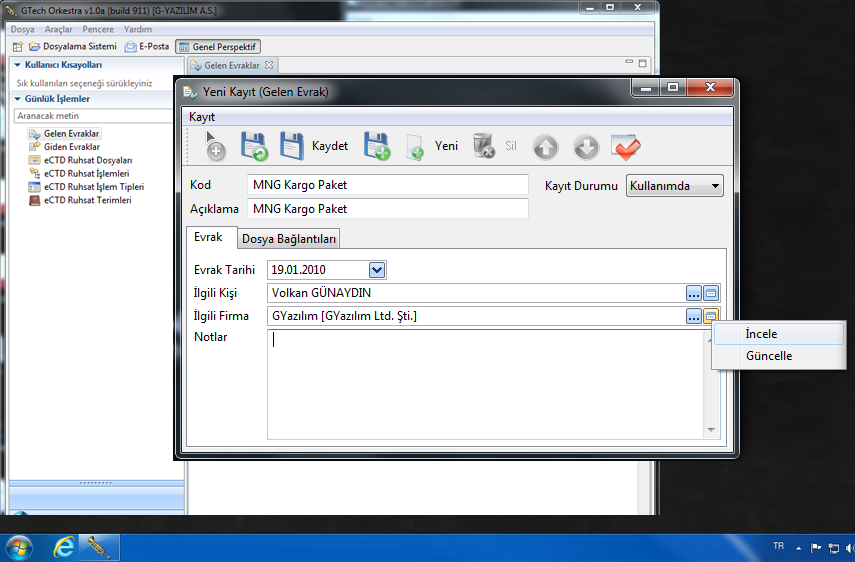The width and height of the screenshot is (855, 562).
Task: Open Giden Evraklar in the sidebar
Action: (71, 147)
